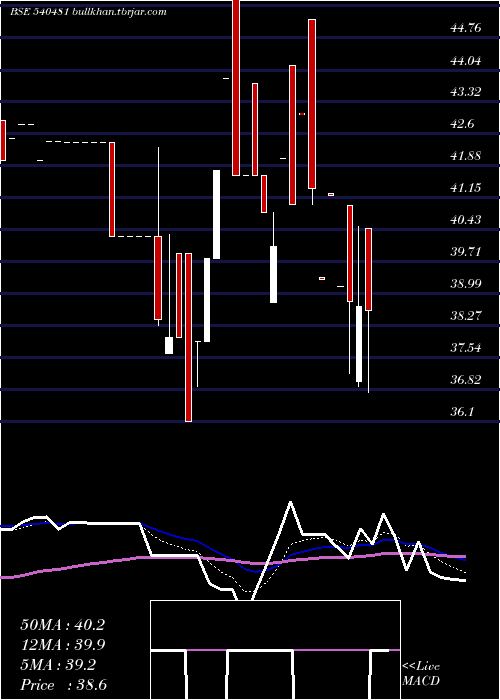
Task: Click the last red candle on the right
Action: tap(368, 269)
